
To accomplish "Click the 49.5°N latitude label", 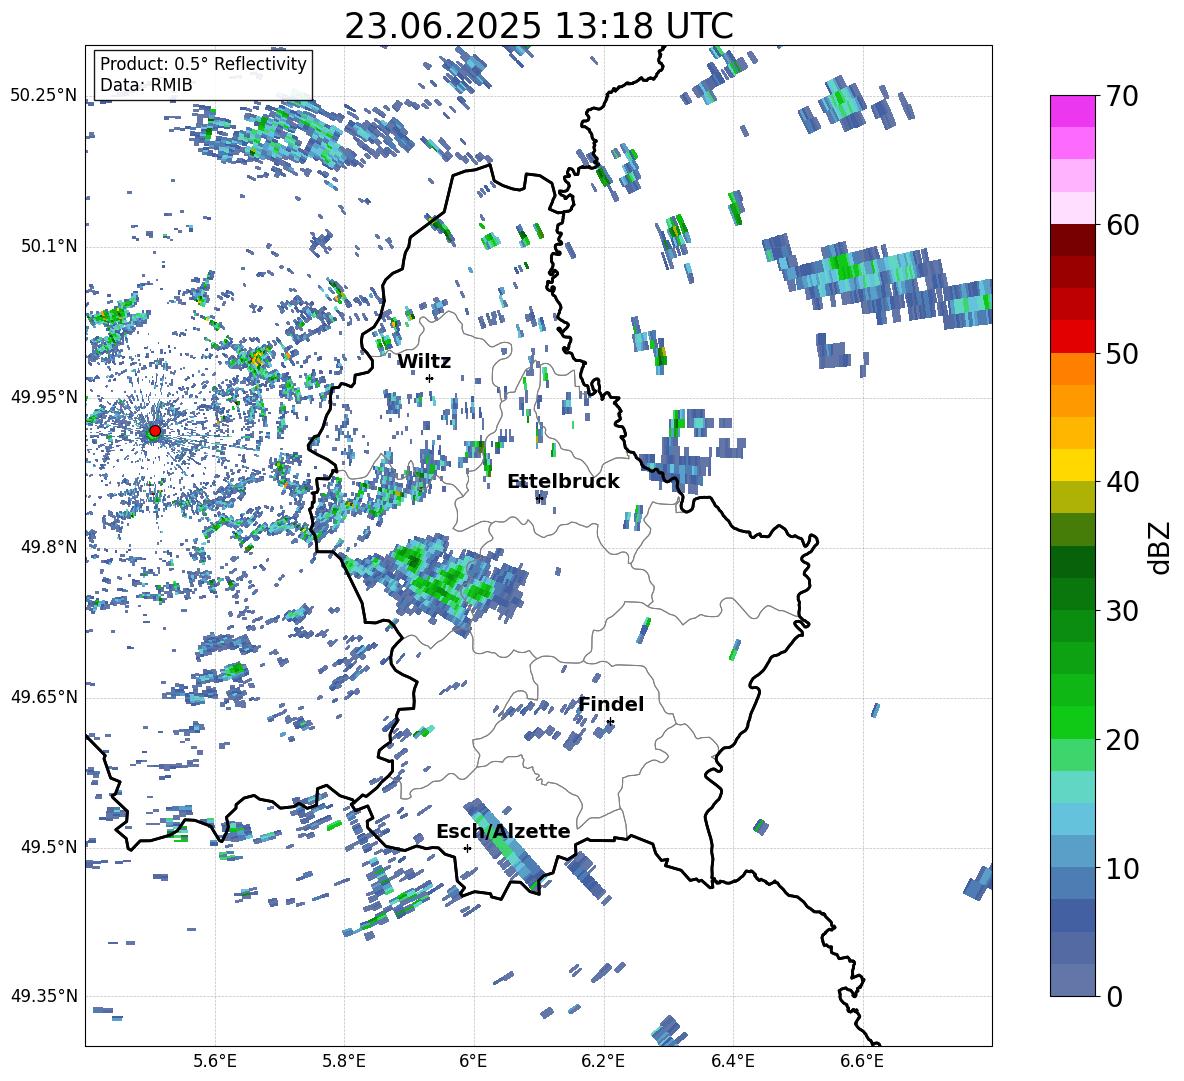I will click(x=49, y=846).
